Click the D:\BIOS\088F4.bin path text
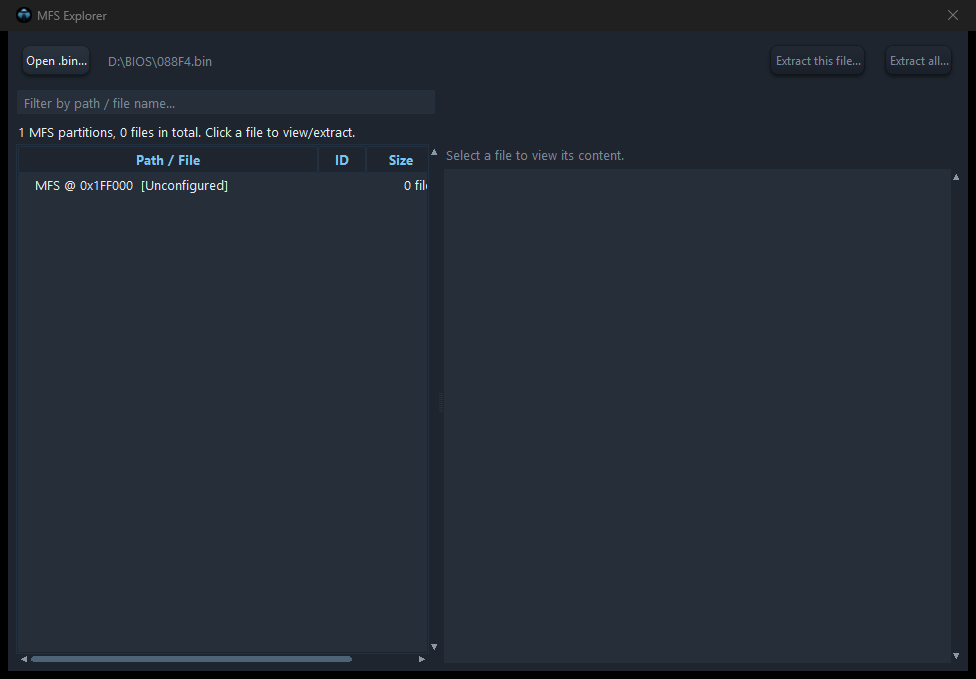 [x=160, y=62]
